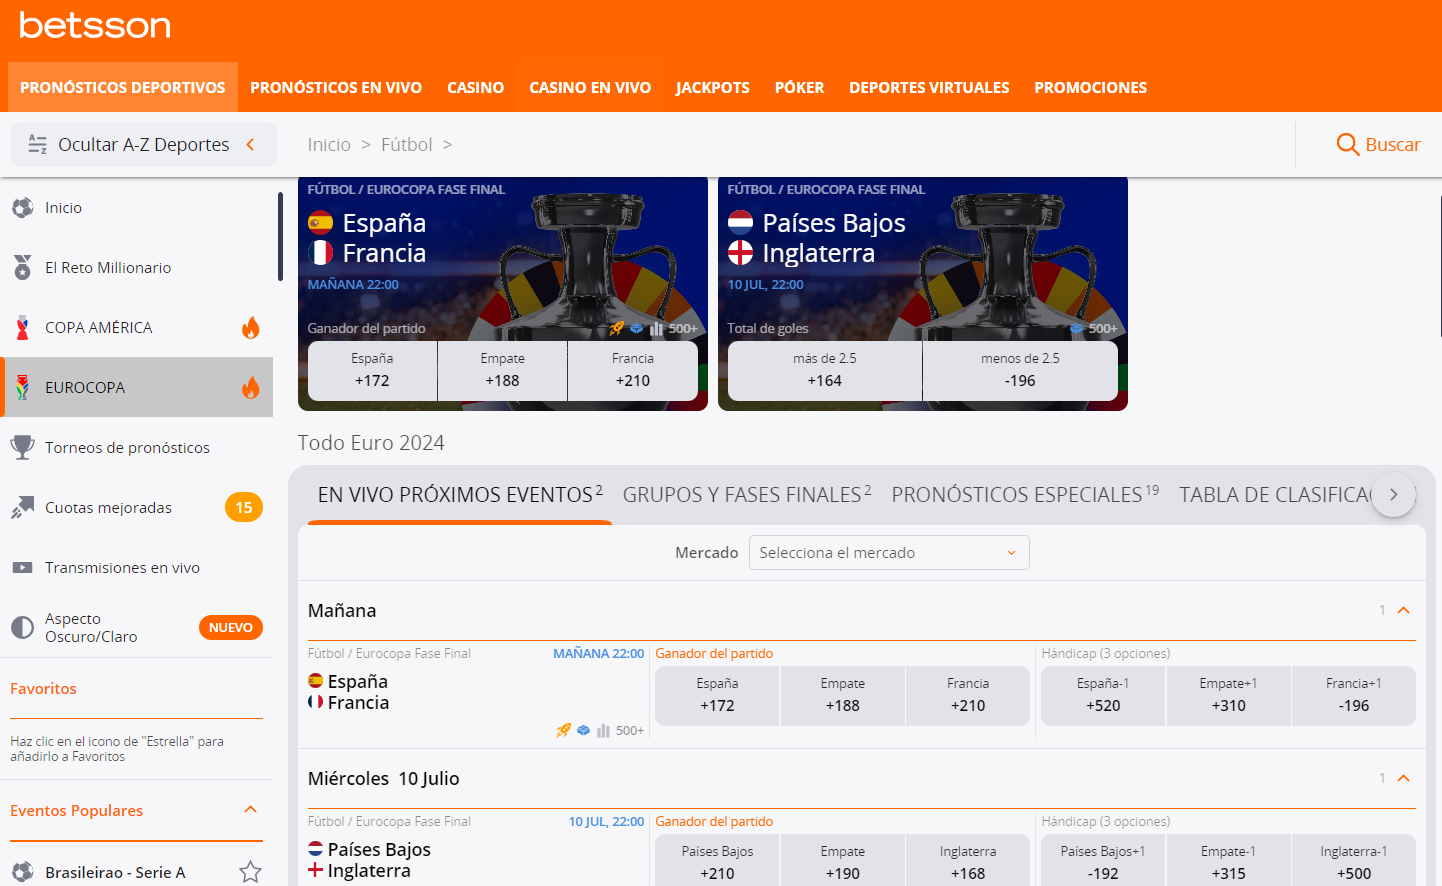Click the Copa América trophy icon
This screenshot has height=886, width=1442.
(x=22, y=328)
